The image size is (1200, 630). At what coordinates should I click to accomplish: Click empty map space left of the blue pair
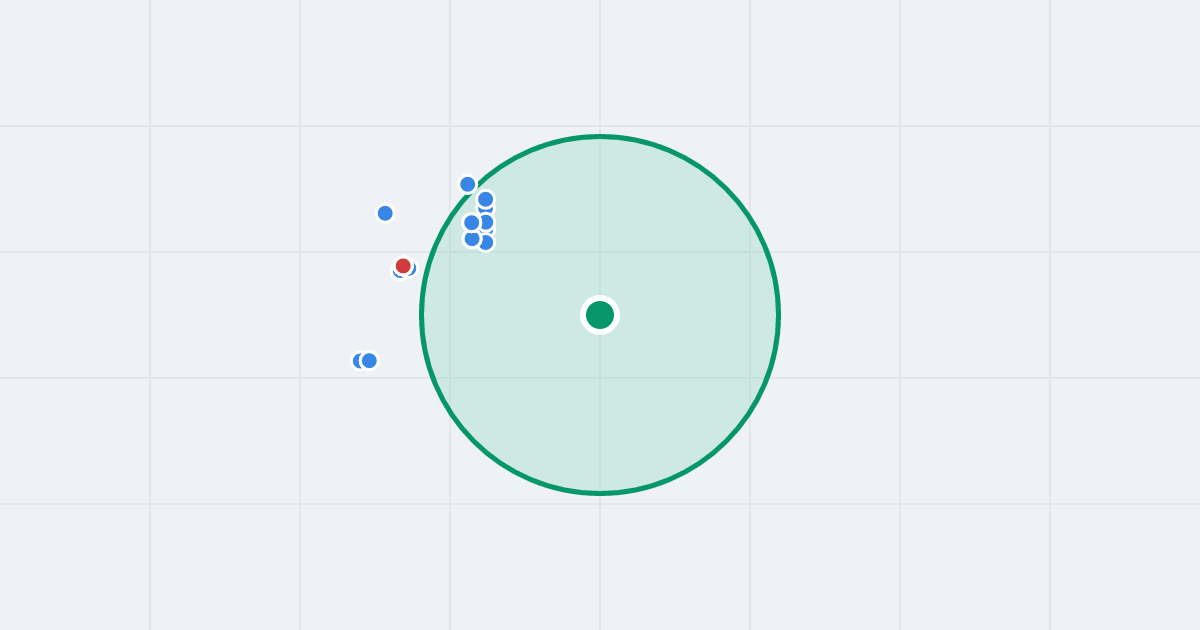(x=250, y=360)
